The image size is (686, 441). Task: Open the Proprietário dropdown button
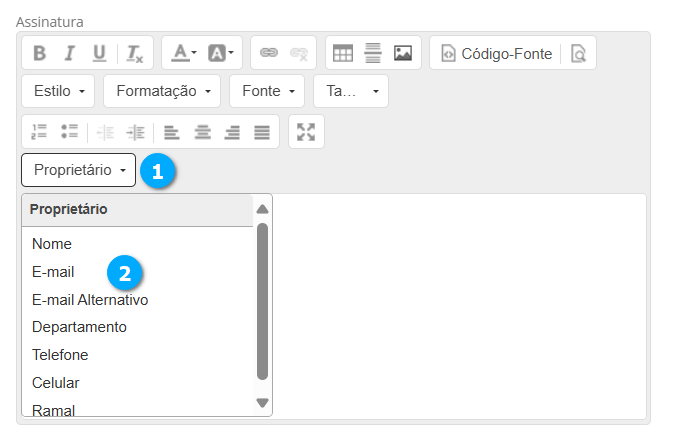pos(78,170)
